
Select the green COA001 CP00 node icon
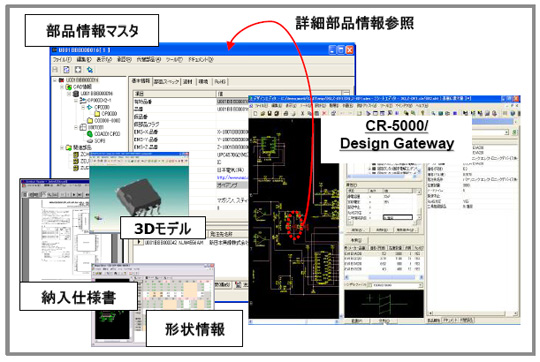tap(90, 134)
